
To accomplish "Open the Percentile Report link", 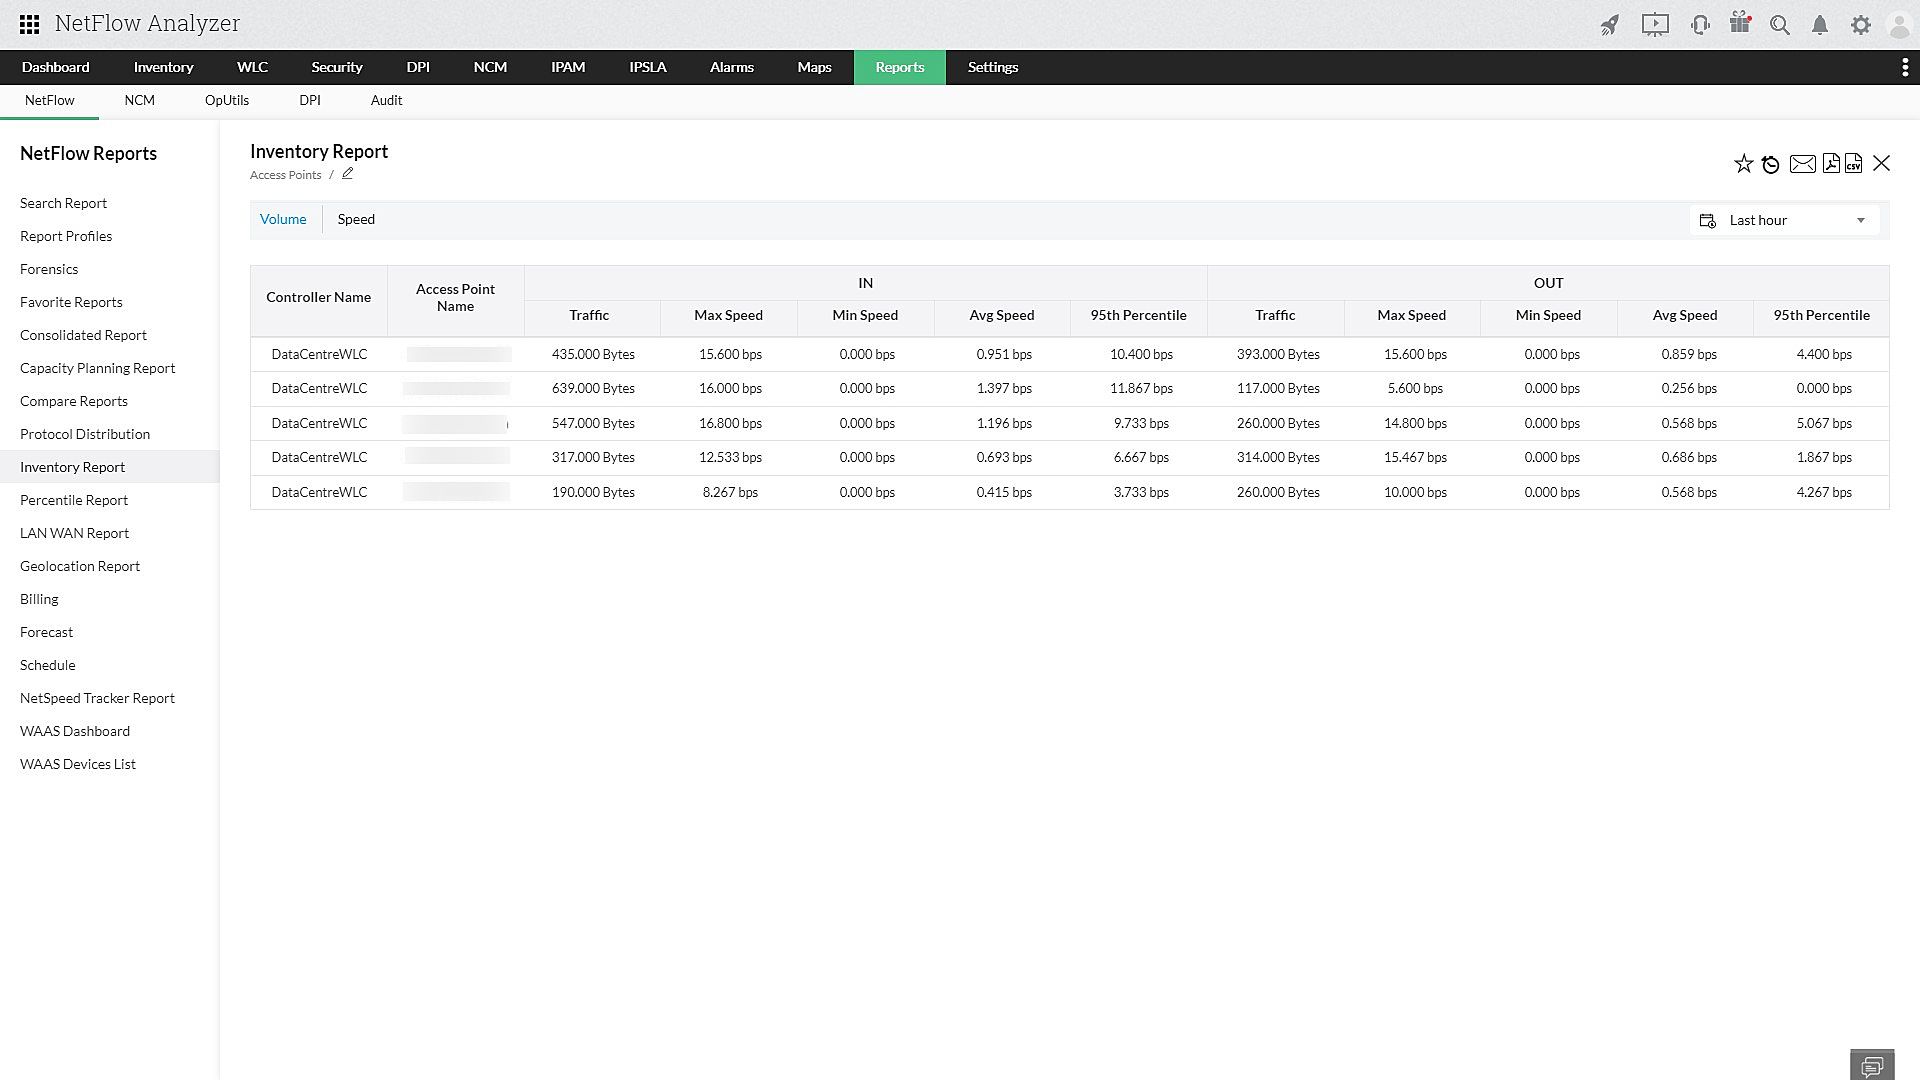I will [74, 500].
